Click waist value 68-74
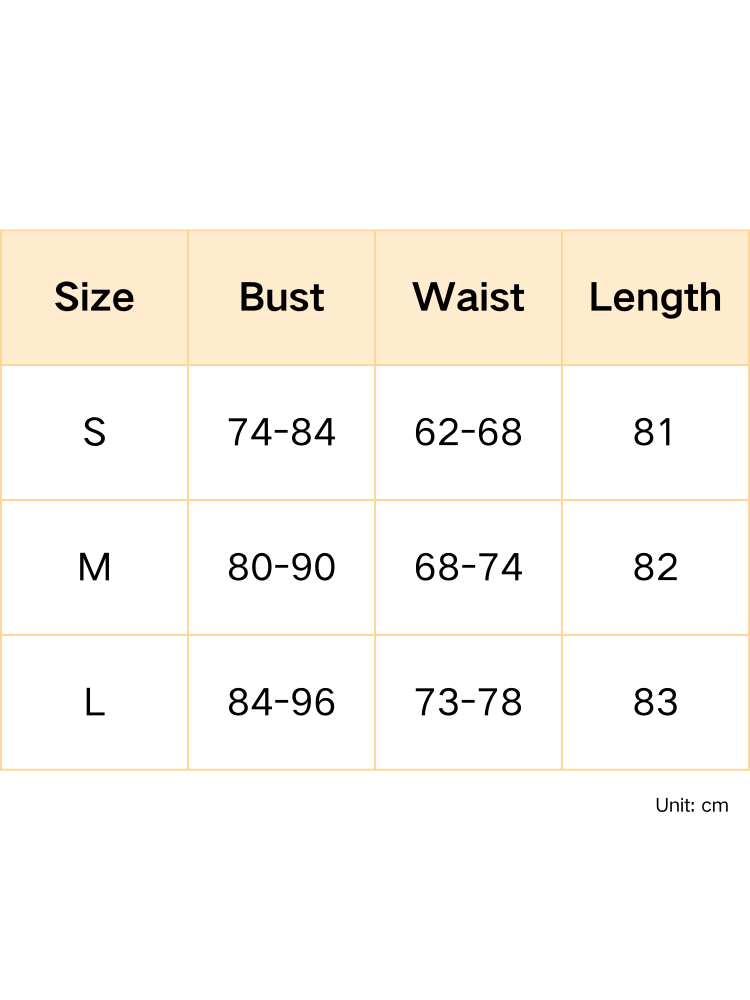The width and height of the screenshot is (750, 1000). [x=469, y=568]
